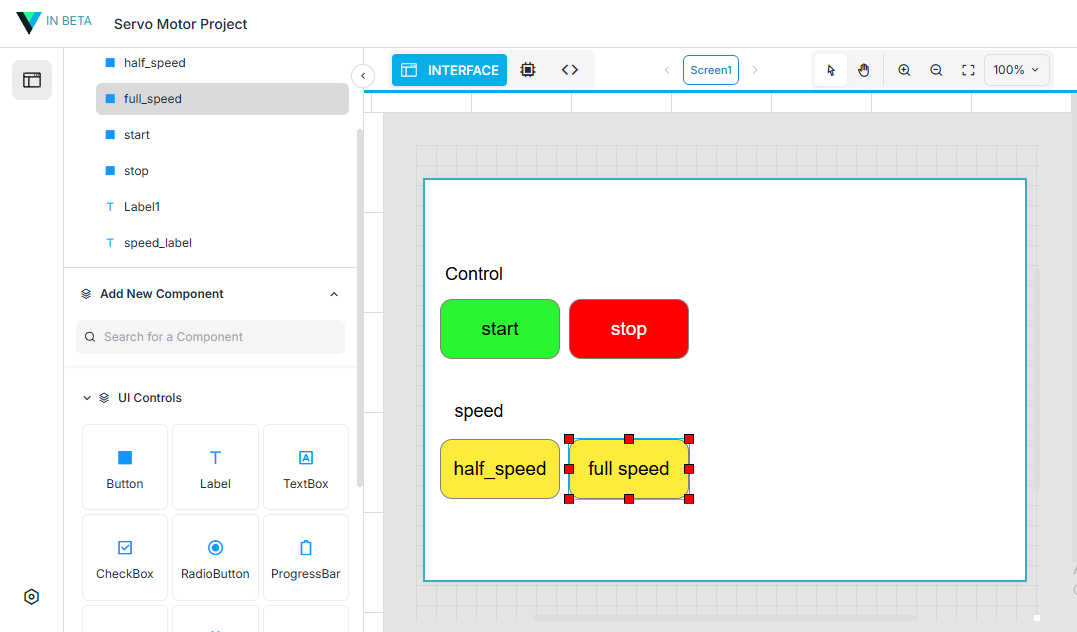Collapse the UI Controls group

(87, 398)
